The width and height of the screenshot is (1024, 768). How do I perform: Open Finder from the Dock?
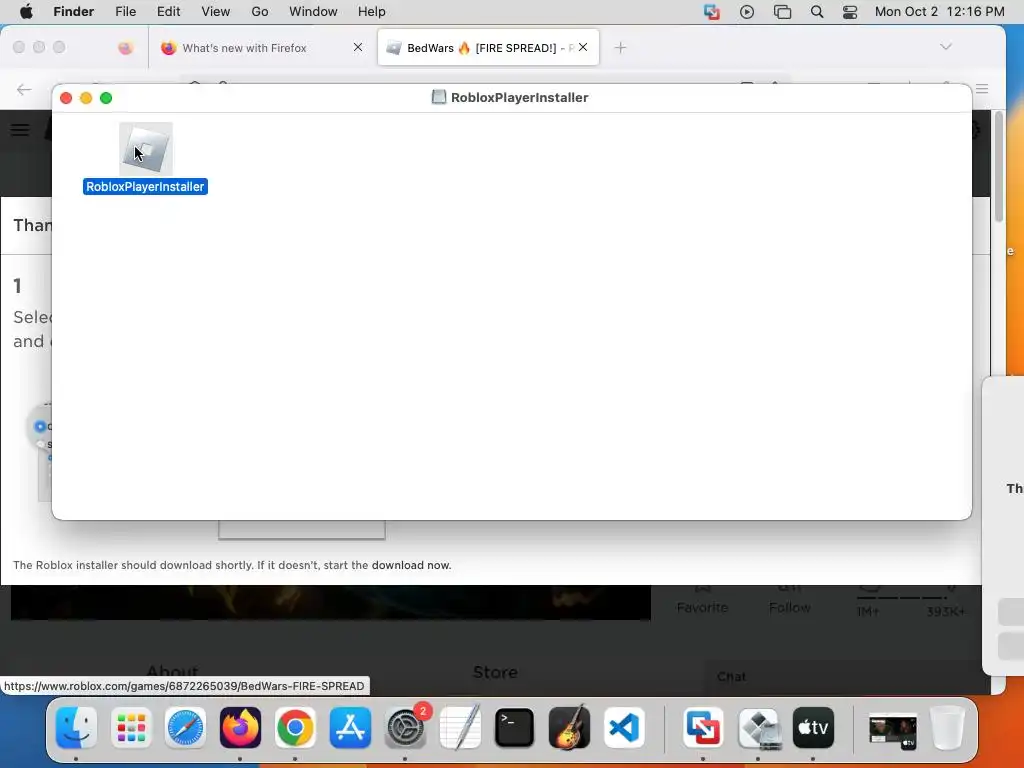[76, 728]
